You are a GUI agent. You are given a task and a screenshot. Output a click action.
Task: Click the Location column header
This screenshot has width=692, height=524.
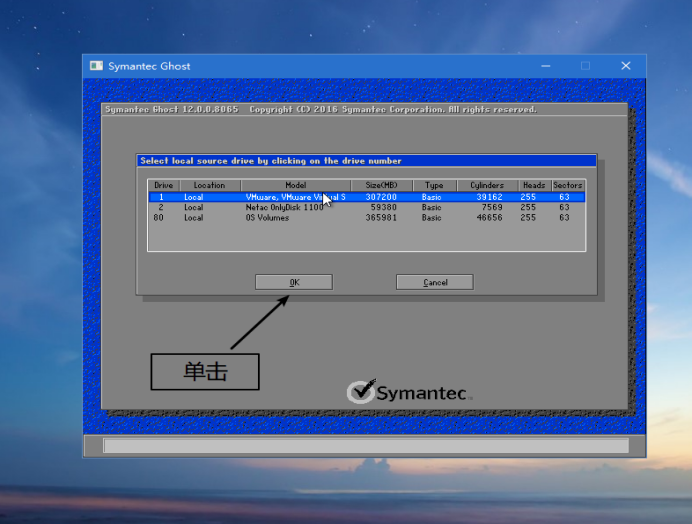click(210, 185)
